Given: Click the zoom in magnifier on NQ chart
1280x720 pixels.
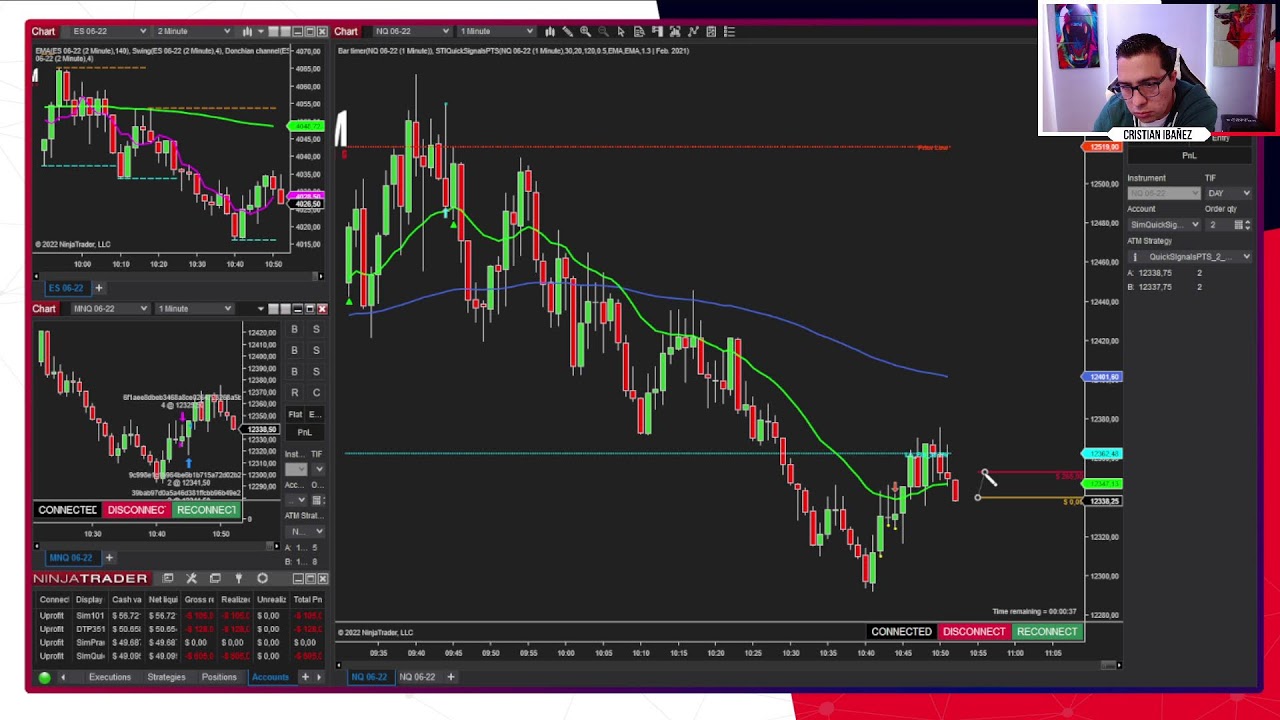Looking at the screenshot, I should pos(585,32).
